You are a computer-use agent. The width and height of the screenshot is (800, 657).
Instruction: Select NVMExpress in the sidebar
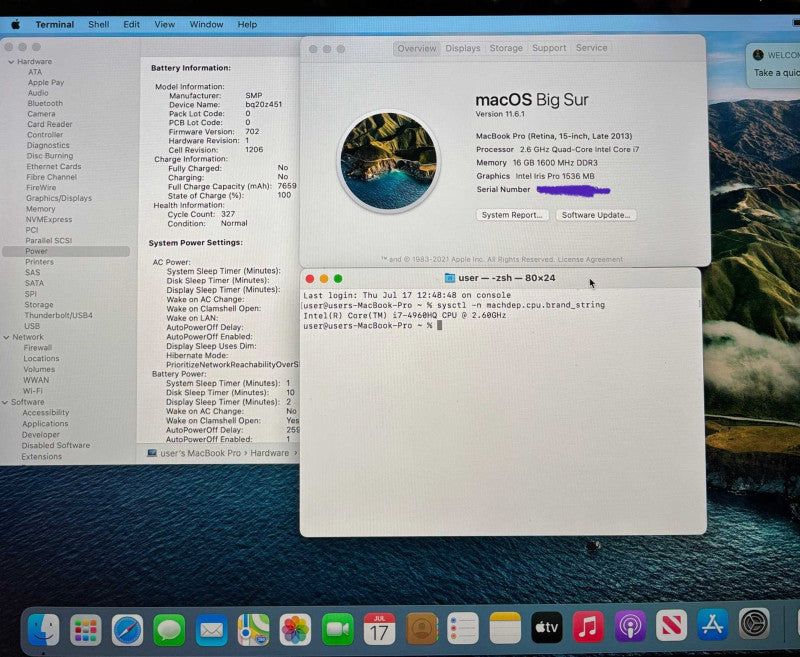tap(49, 220)
